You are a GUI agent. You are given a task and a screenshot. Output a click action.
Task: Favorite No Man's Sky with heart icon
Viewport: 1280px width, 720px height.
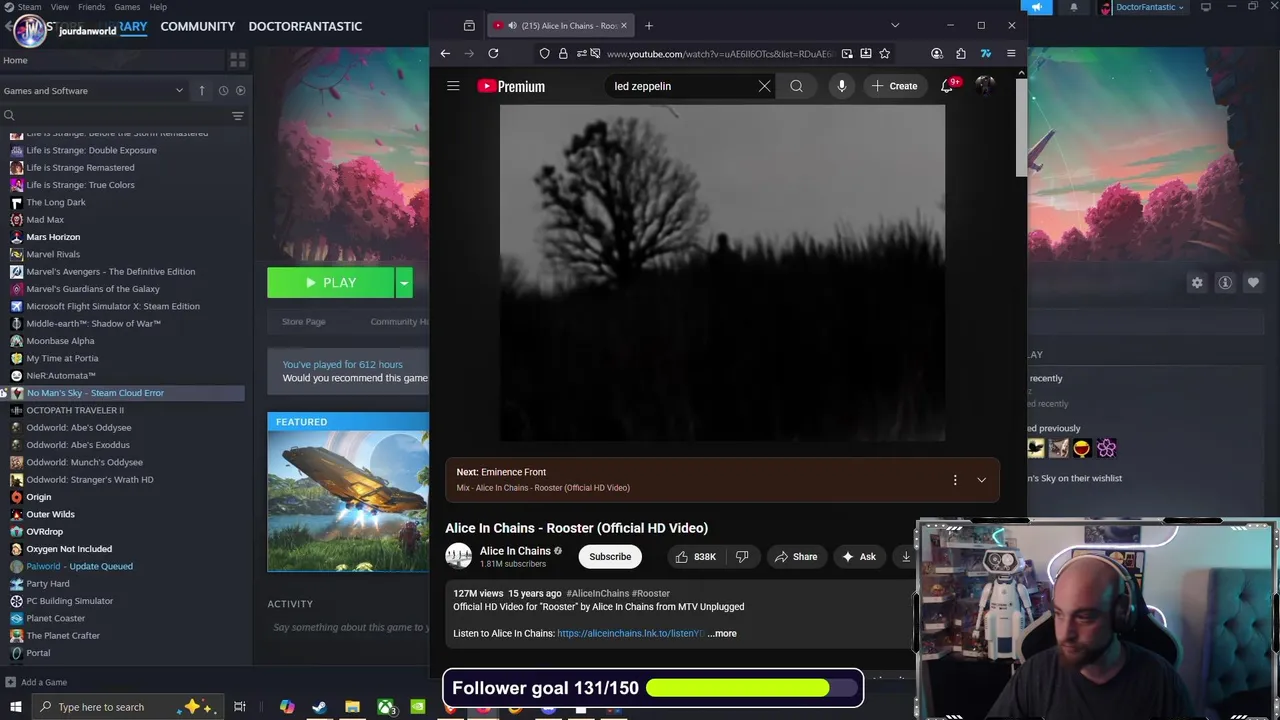(x=1253, y=283)
